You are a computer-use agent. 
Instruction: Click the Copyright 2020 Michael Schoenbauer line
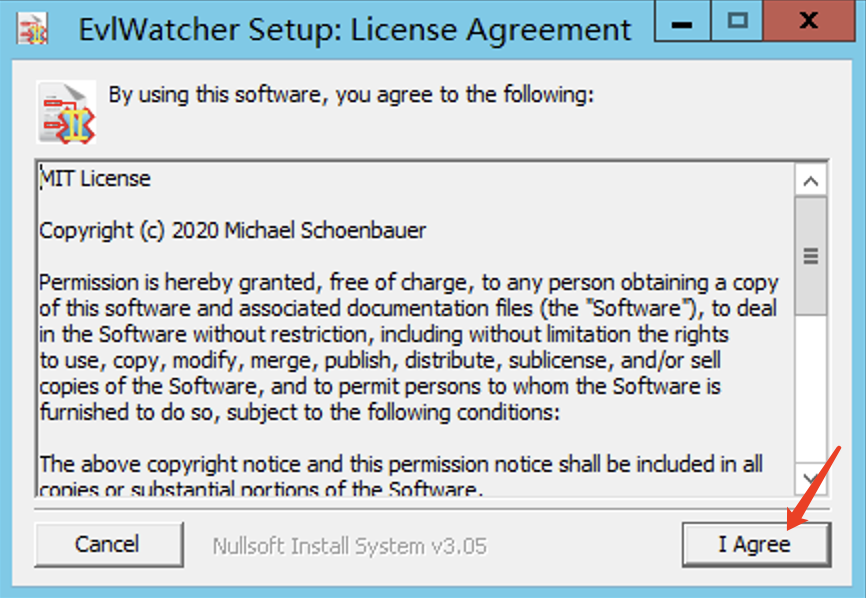[233, 231]
